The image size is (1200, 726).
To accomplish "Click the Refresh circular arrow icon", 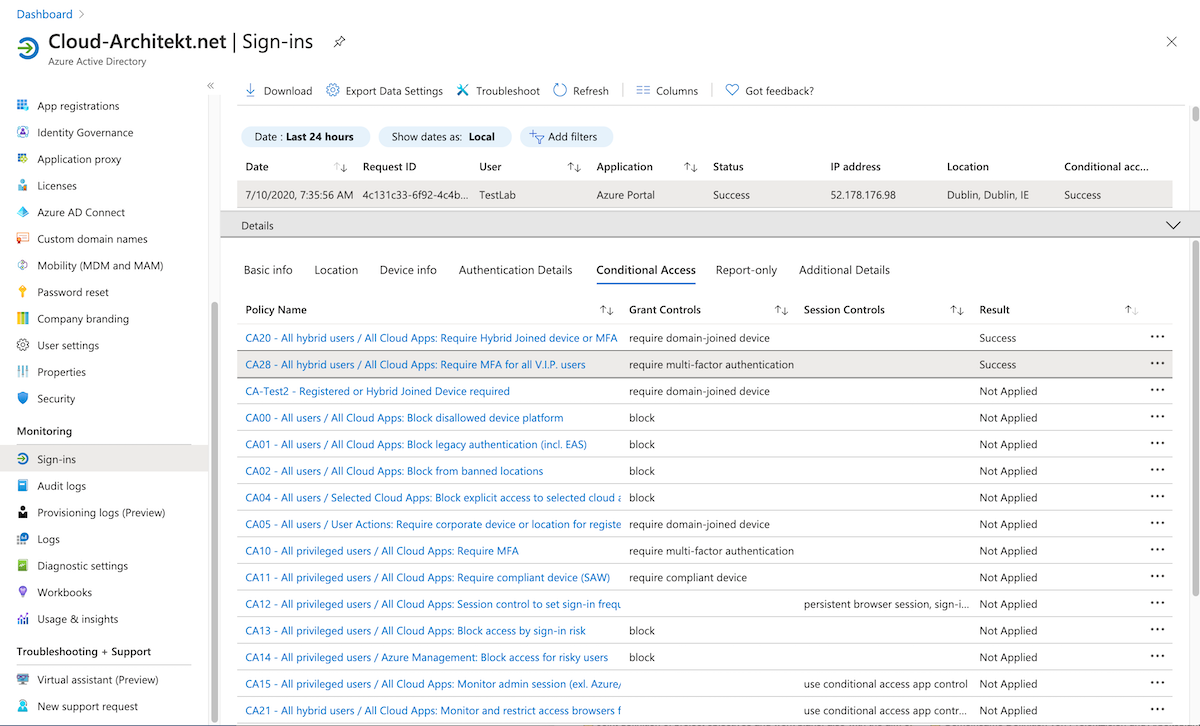I will [560, 90].
